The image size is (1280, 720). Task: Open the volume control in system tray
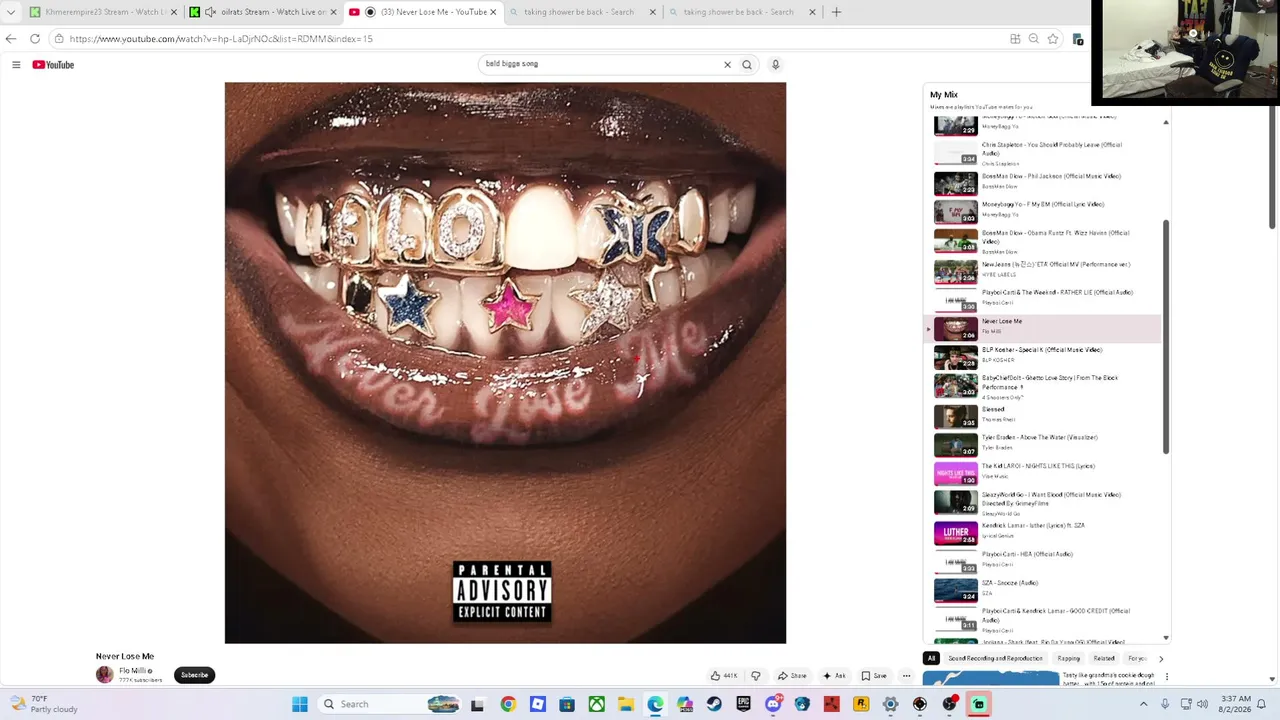pos(1201,704)
